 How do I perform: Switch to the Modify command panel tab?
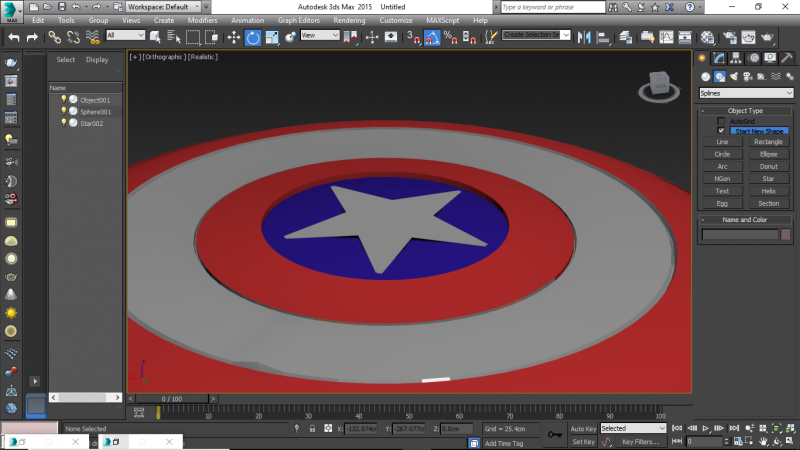[719, 58]
